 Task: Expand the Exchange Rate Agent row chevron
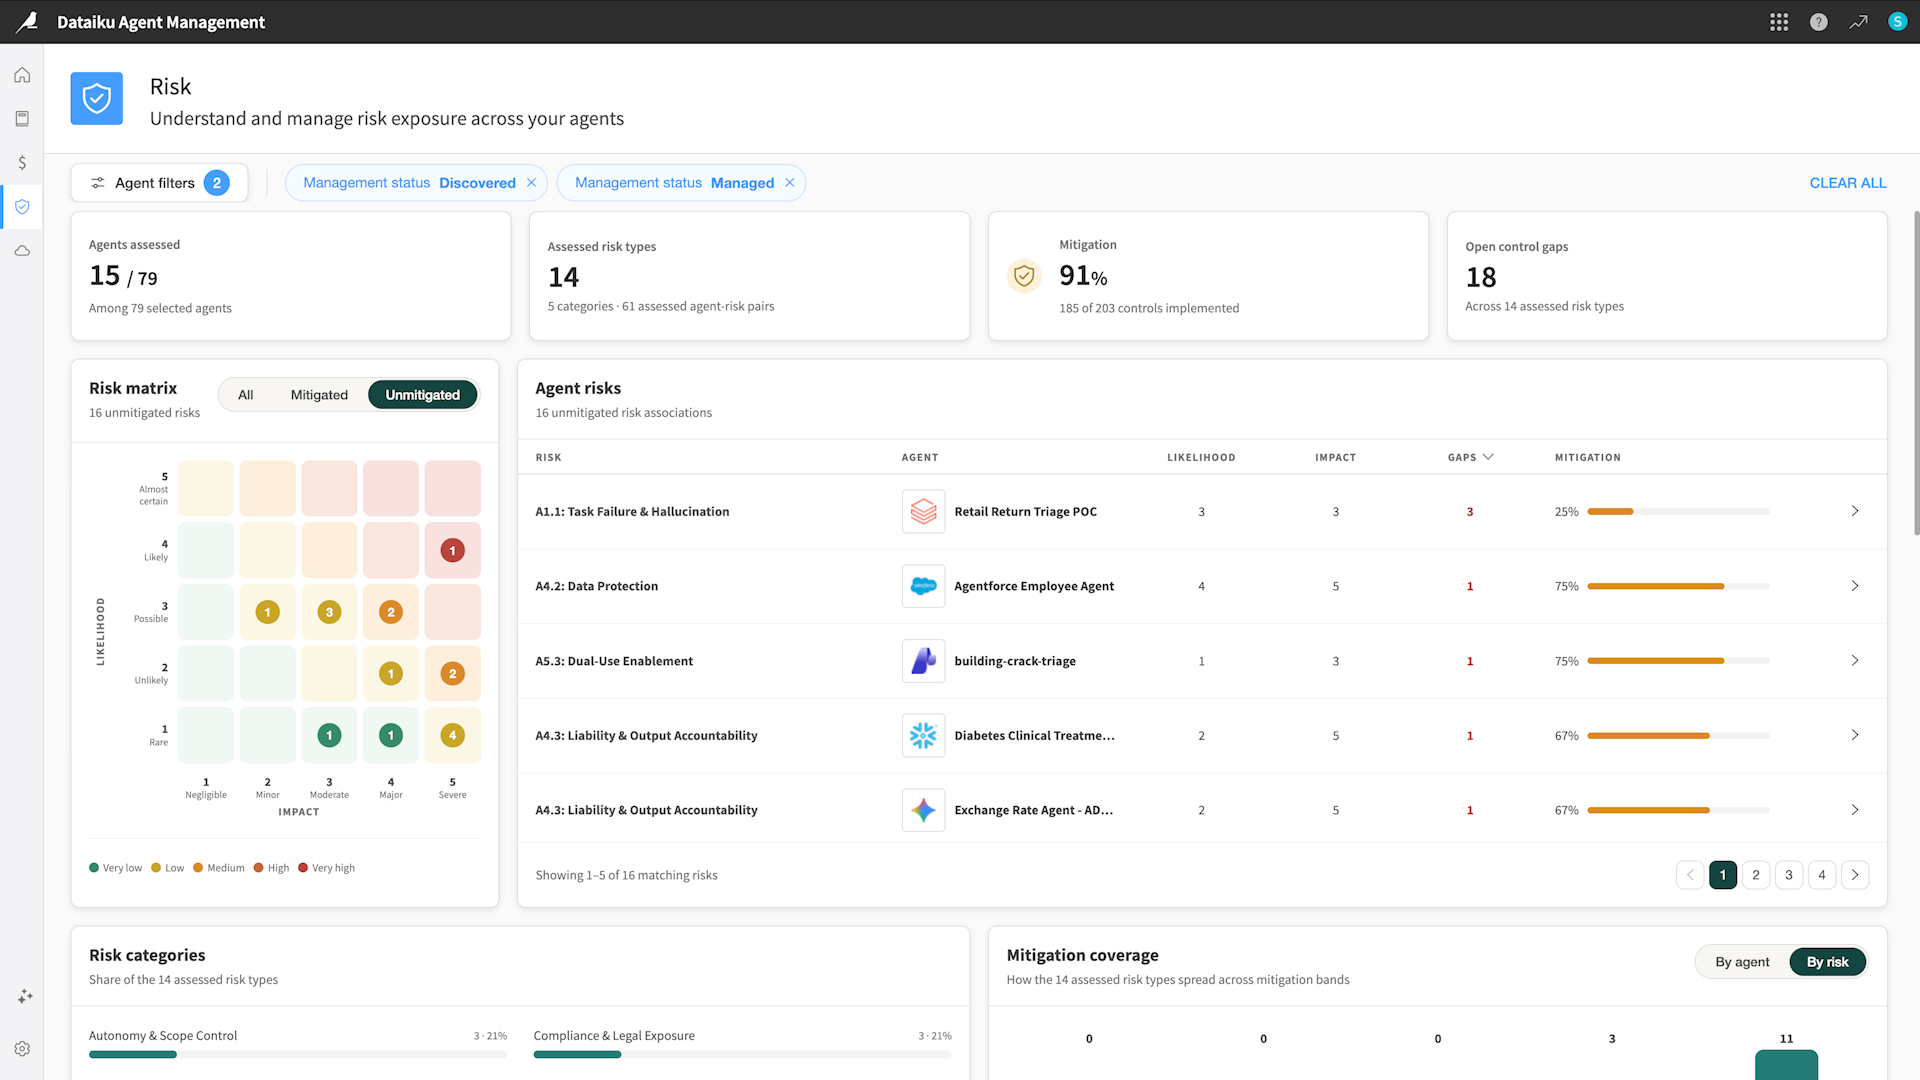1855,810
